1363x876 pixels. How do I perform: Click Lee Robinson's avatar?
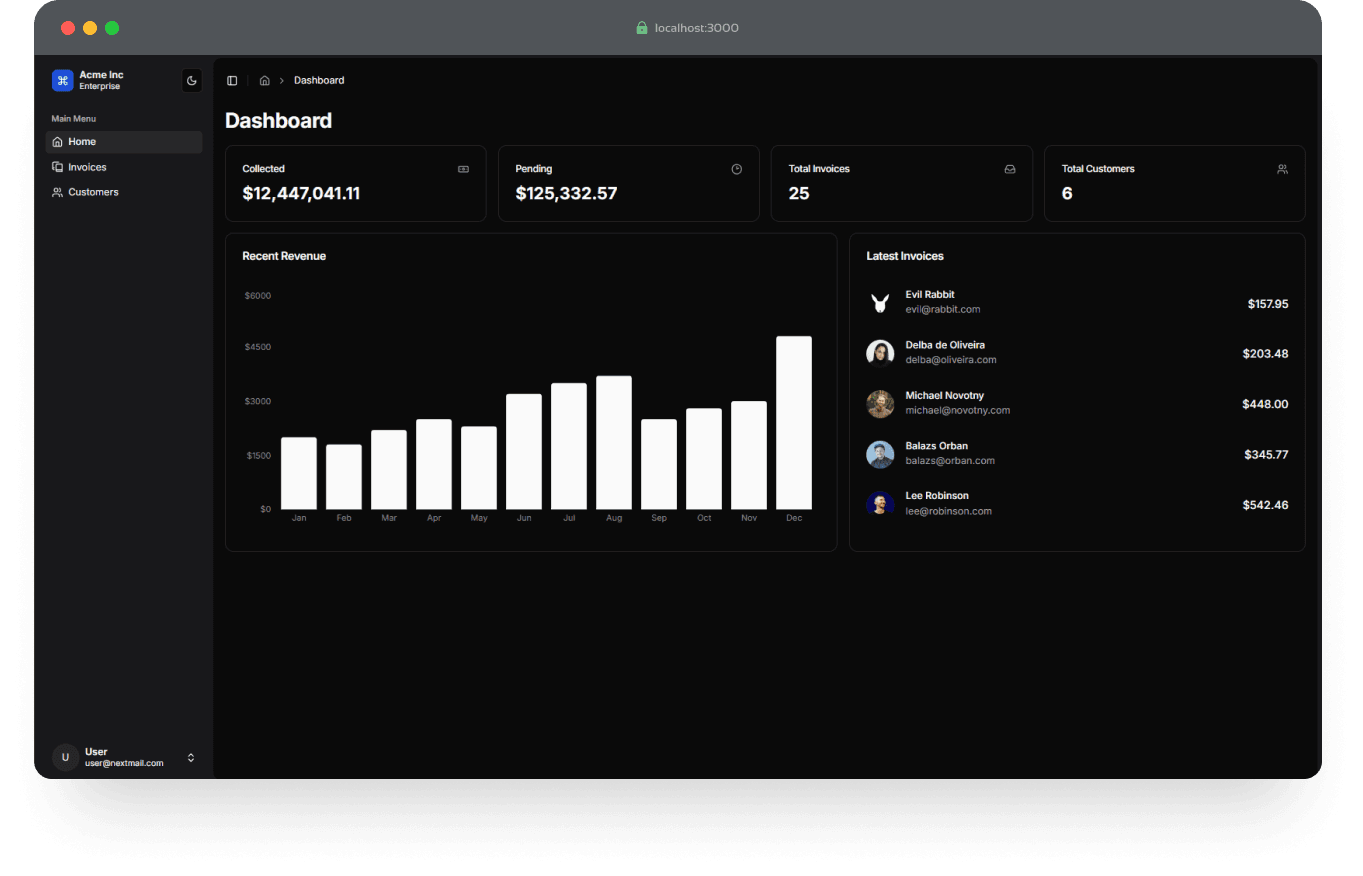[x=880, y=504]
